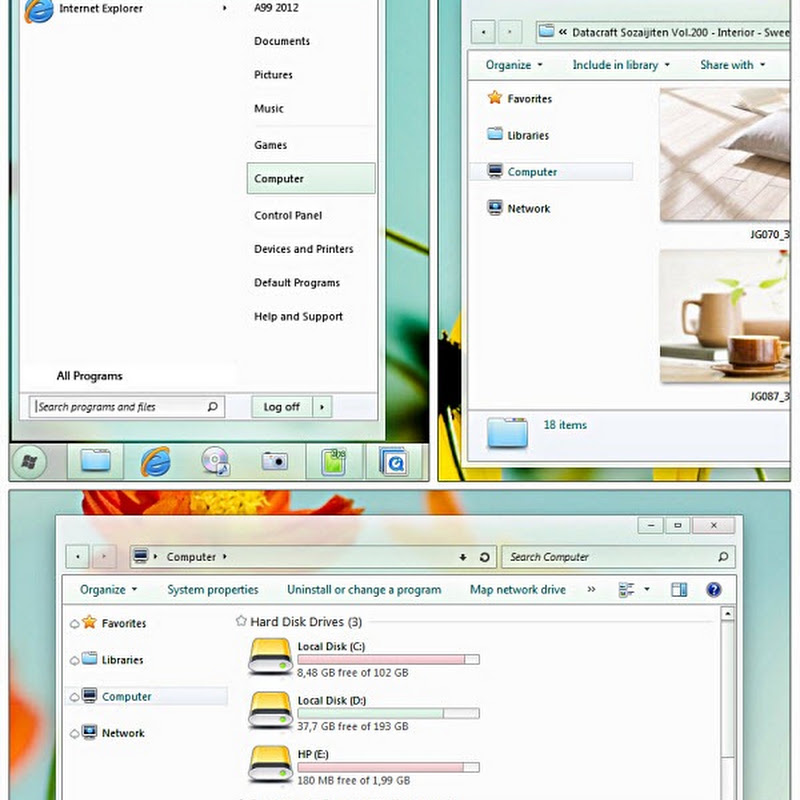The image size is (800, 800).
Task: Open Control Panel from the Start menu
Action: coord(288,216)
